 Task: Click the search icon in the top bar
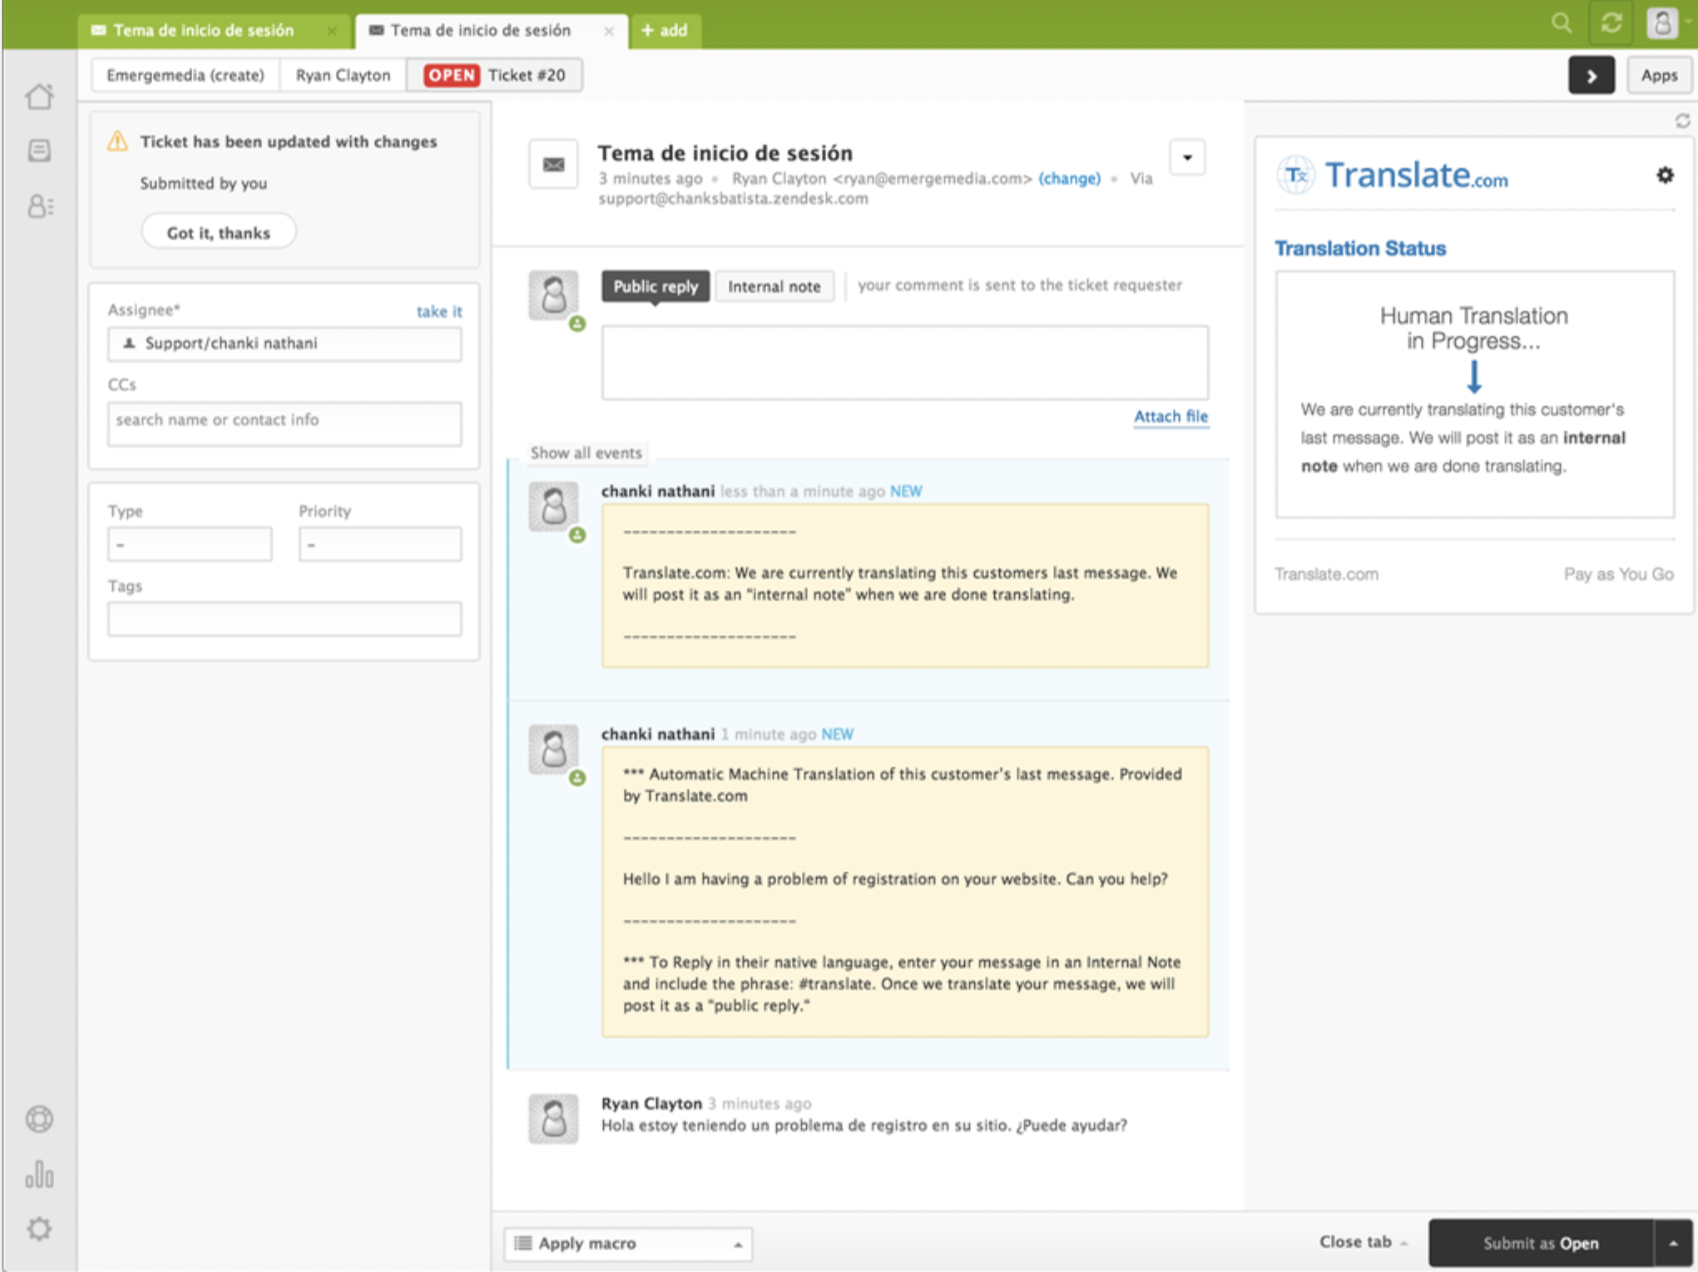pos(1560,22)
